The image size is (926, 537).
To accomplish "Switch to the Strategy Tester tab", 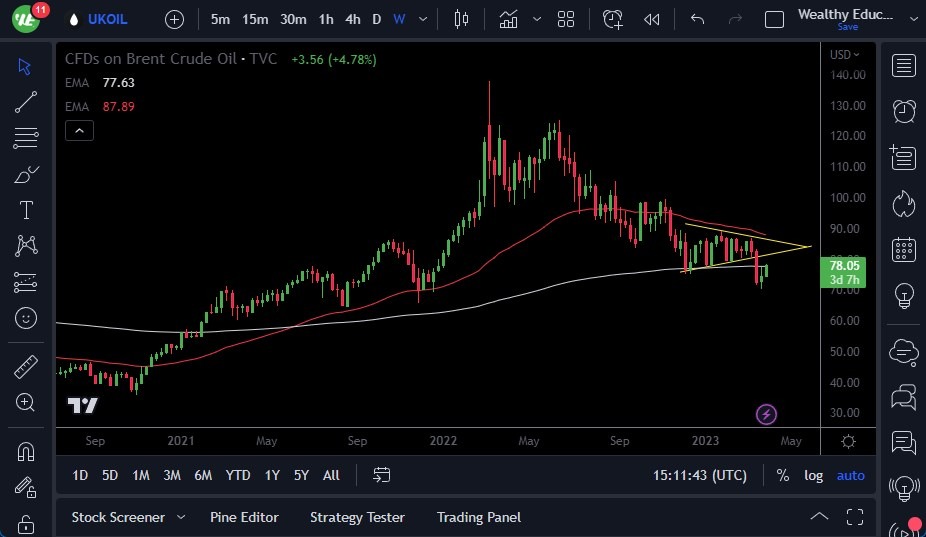I will pyautogui.click(x=357, y=517).
